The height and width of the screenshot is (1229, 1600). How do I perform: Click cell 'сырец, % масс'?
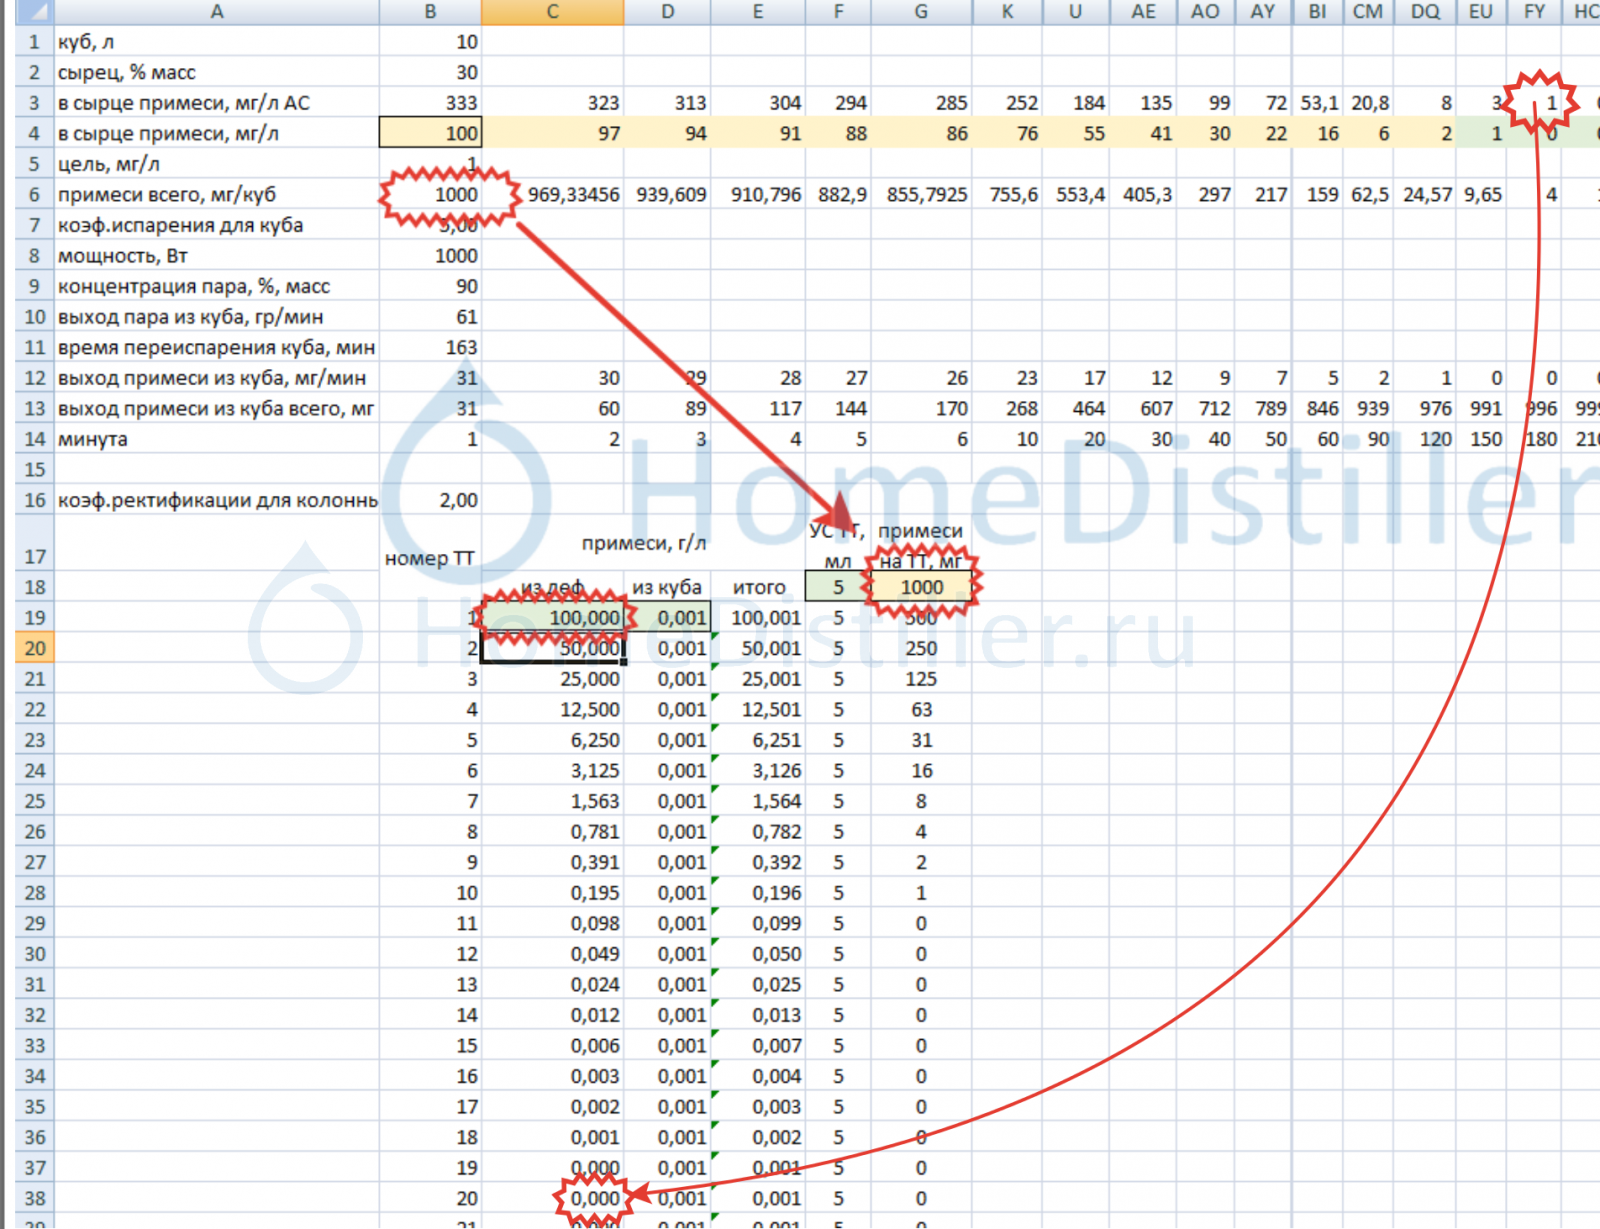point(217,73)
